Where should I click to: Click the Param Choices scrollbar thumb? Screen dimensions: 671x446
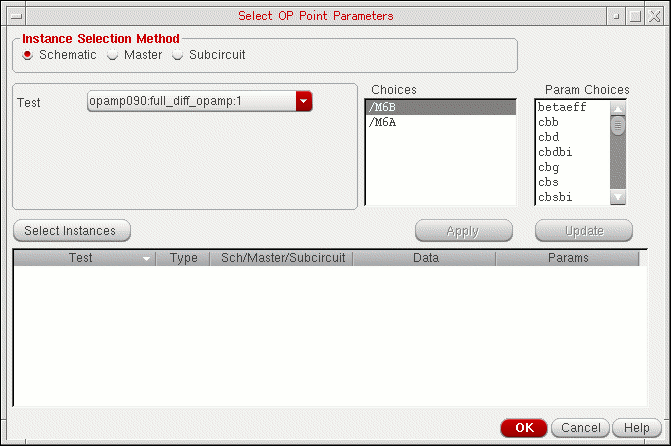(x=618, y=126)
